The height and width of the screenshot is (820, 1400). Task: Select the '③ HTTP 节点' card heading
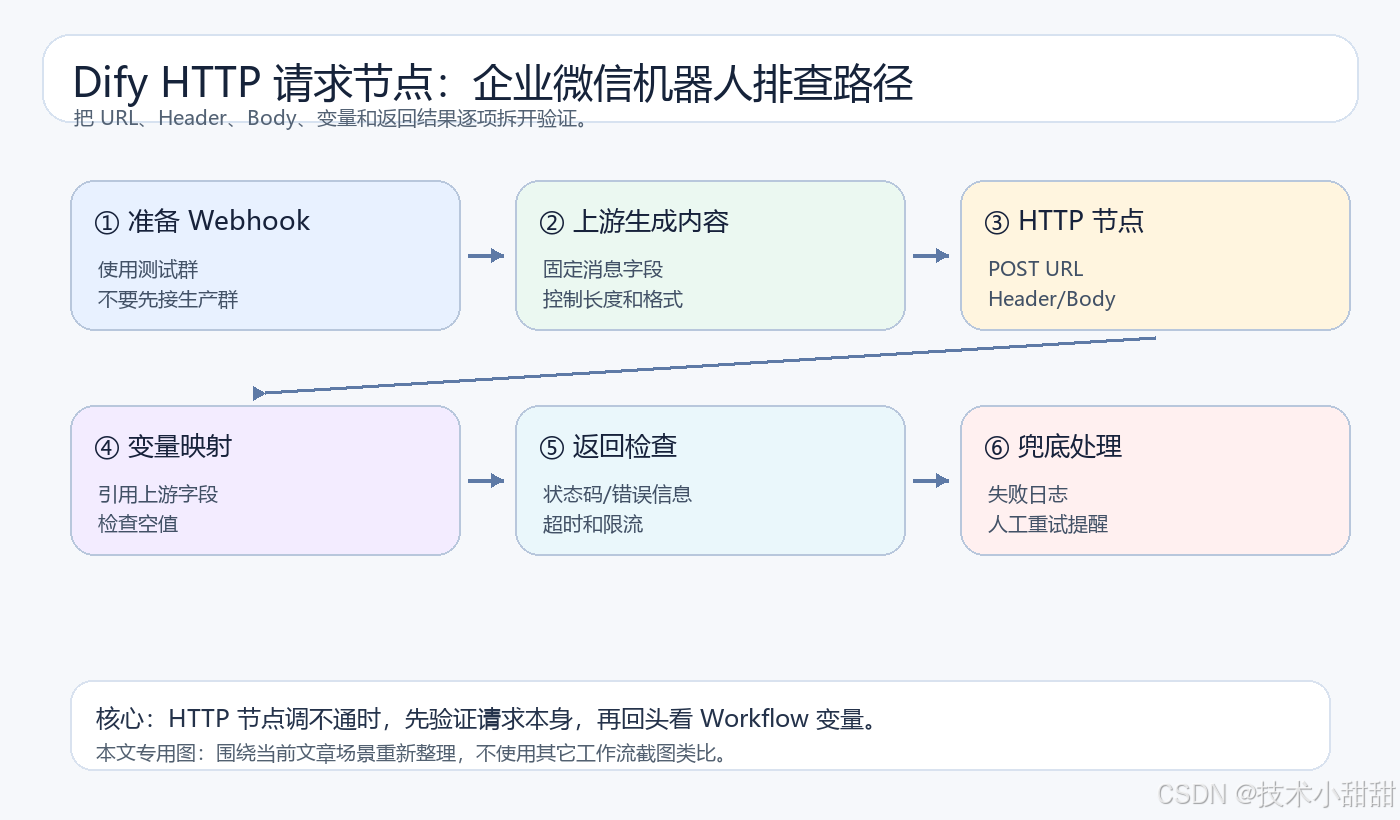coord(1064,221)
